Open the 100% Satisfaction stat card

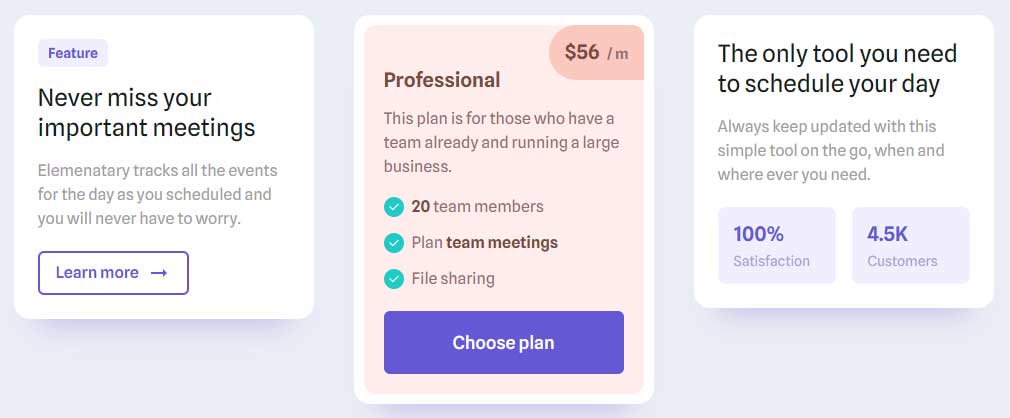point(777,245)
